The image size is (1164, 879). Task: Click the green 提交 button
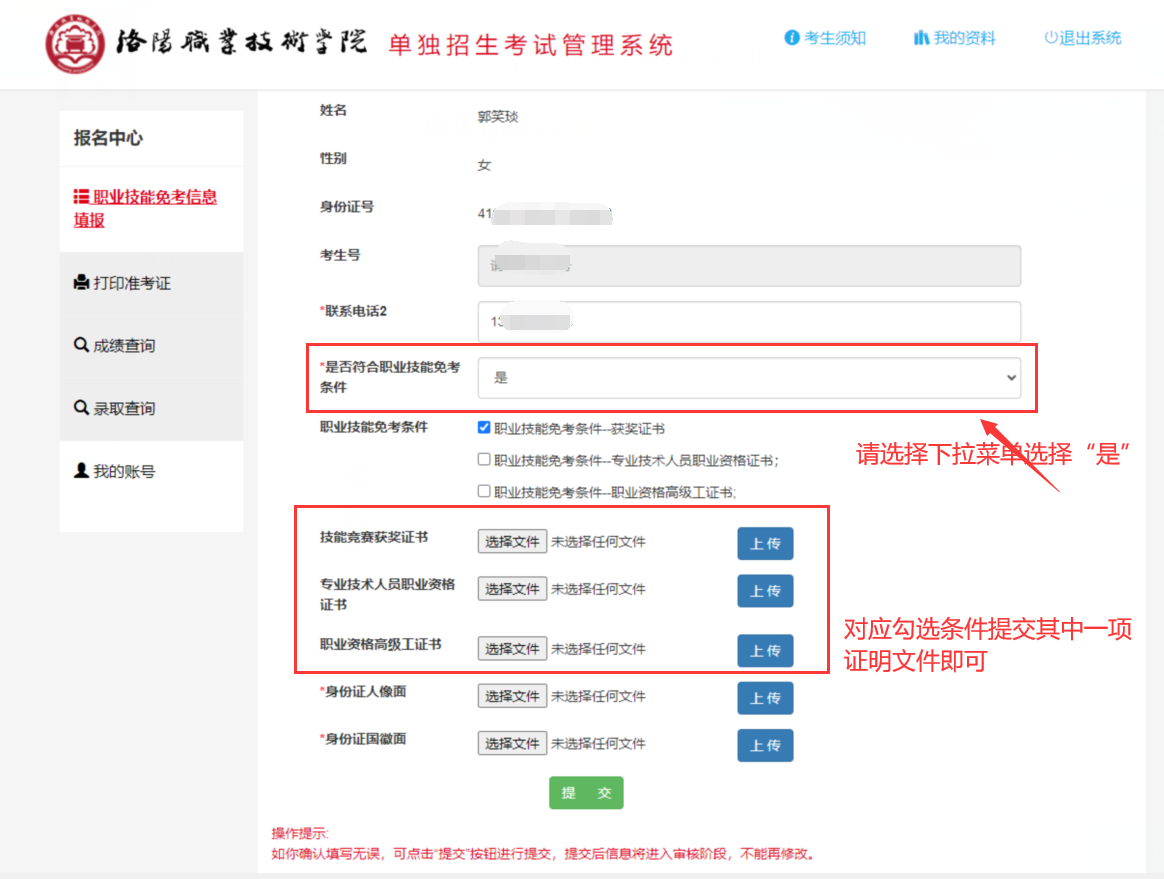pyautogui.click(x=586, y=793)
